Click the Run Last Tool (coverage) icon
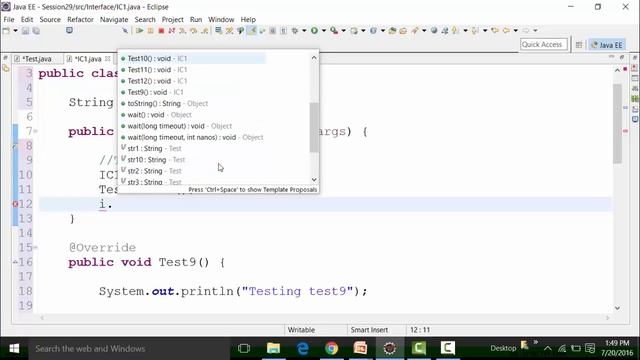This screenshot has height=360, width=640. pyautogui.click(x=334, y=30)
